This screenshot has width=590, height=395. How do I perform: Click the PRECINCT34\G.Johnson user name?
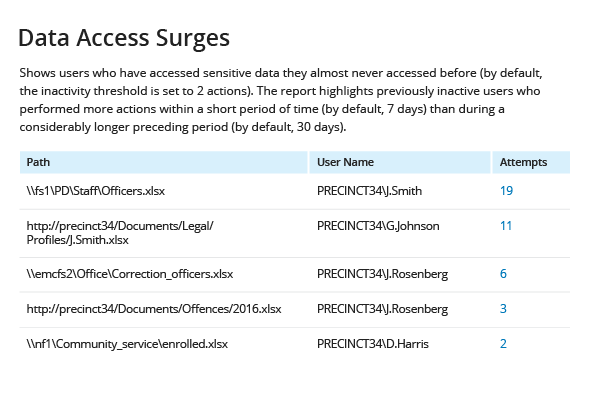pos(378,226)
